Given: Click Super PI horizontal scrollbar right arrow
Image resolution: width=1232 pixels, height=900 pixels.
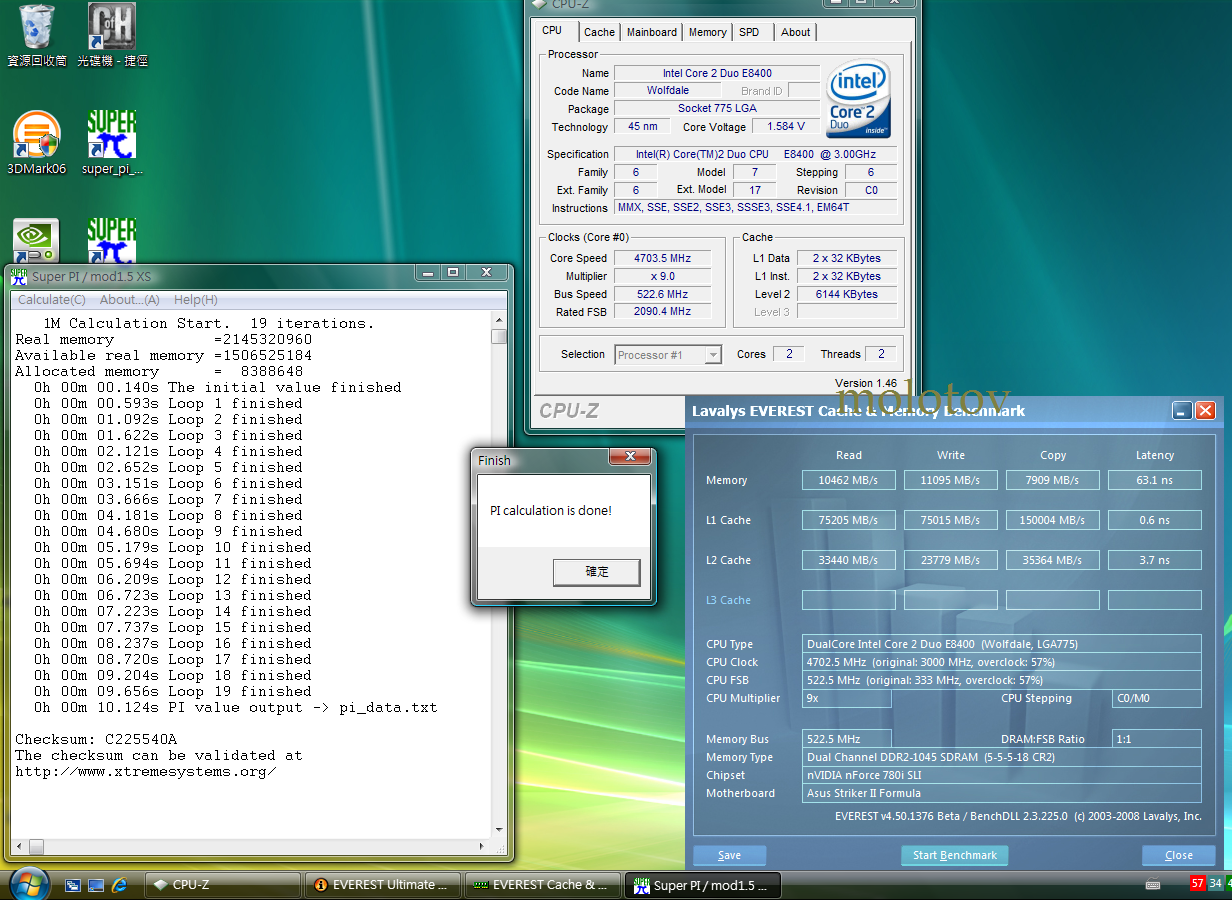Looking at the screenshot, I should pos(483,847).
